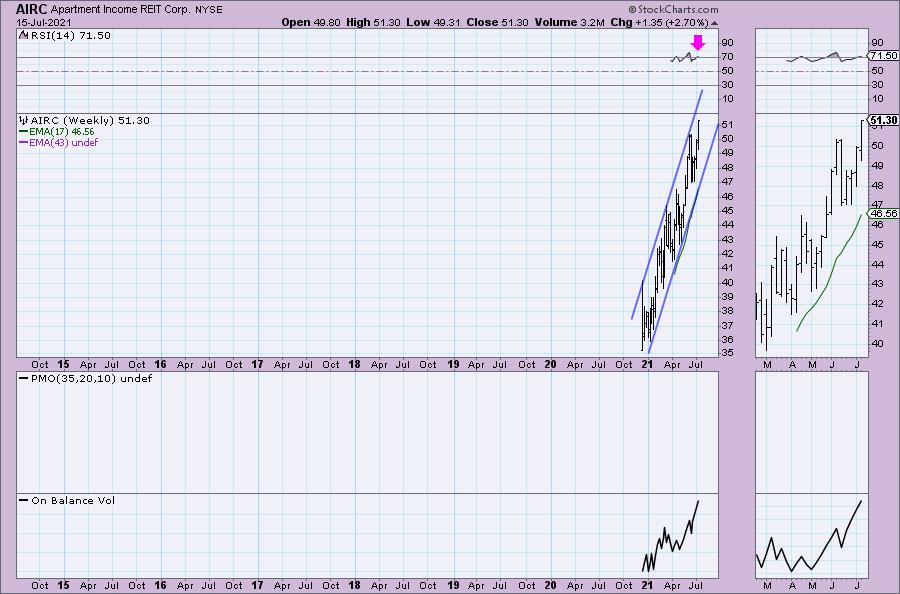Select the Close 51.30 value in header

(x=498, y=22)
